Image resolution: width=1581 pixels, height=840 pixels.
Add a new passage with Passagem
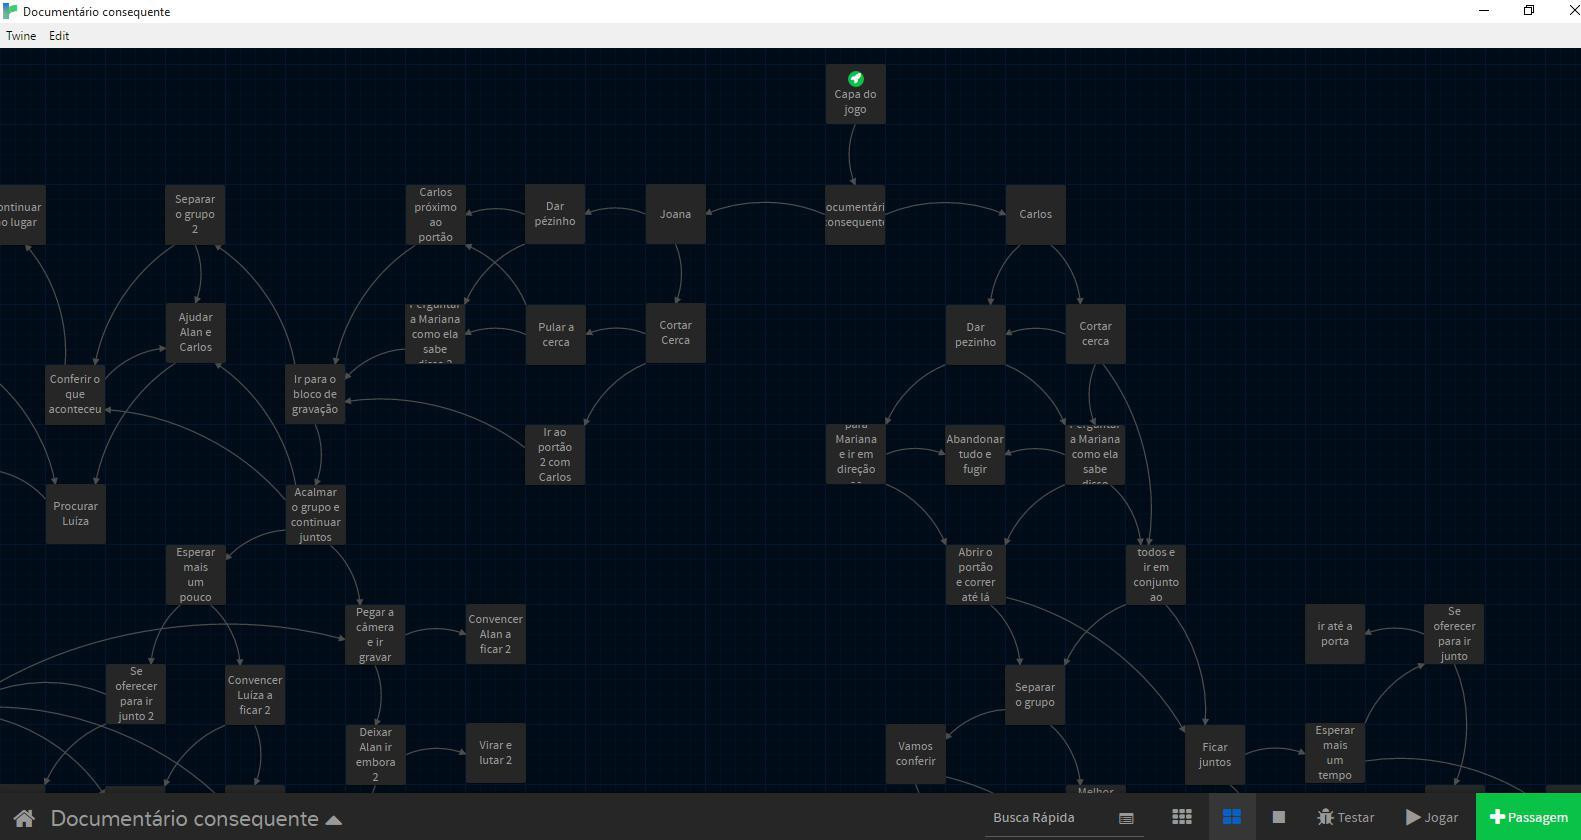click(x=1528, y=817)
